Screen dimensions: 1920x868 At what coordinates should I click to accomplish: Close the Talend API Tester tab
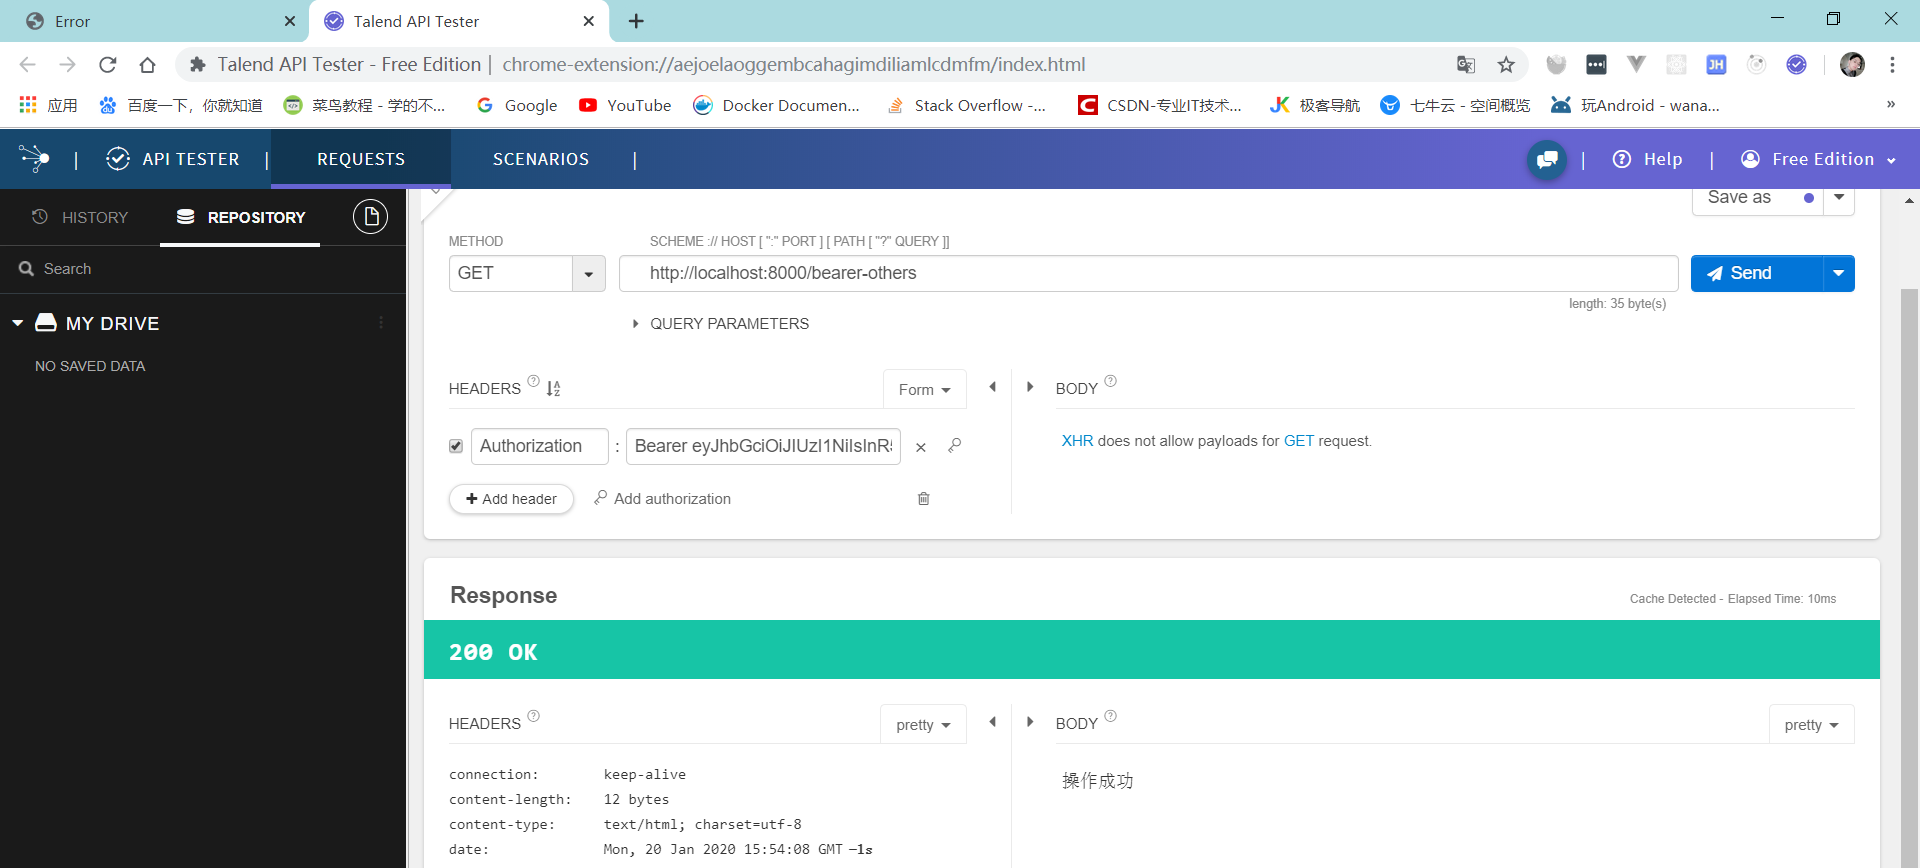[589, 21]
